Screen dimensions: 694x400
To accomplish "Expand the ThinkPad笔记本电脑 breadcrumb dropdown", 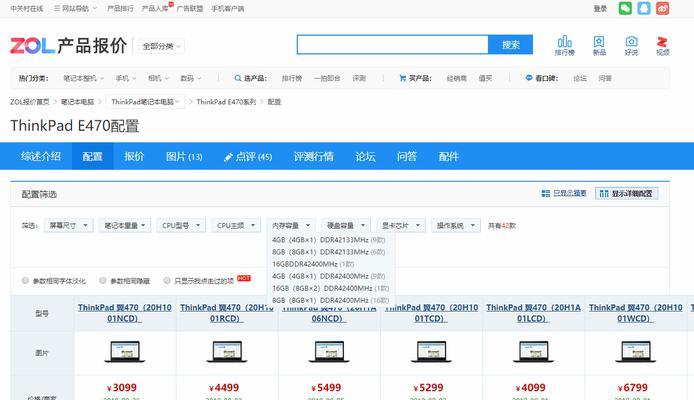I will tap(145, 102).
